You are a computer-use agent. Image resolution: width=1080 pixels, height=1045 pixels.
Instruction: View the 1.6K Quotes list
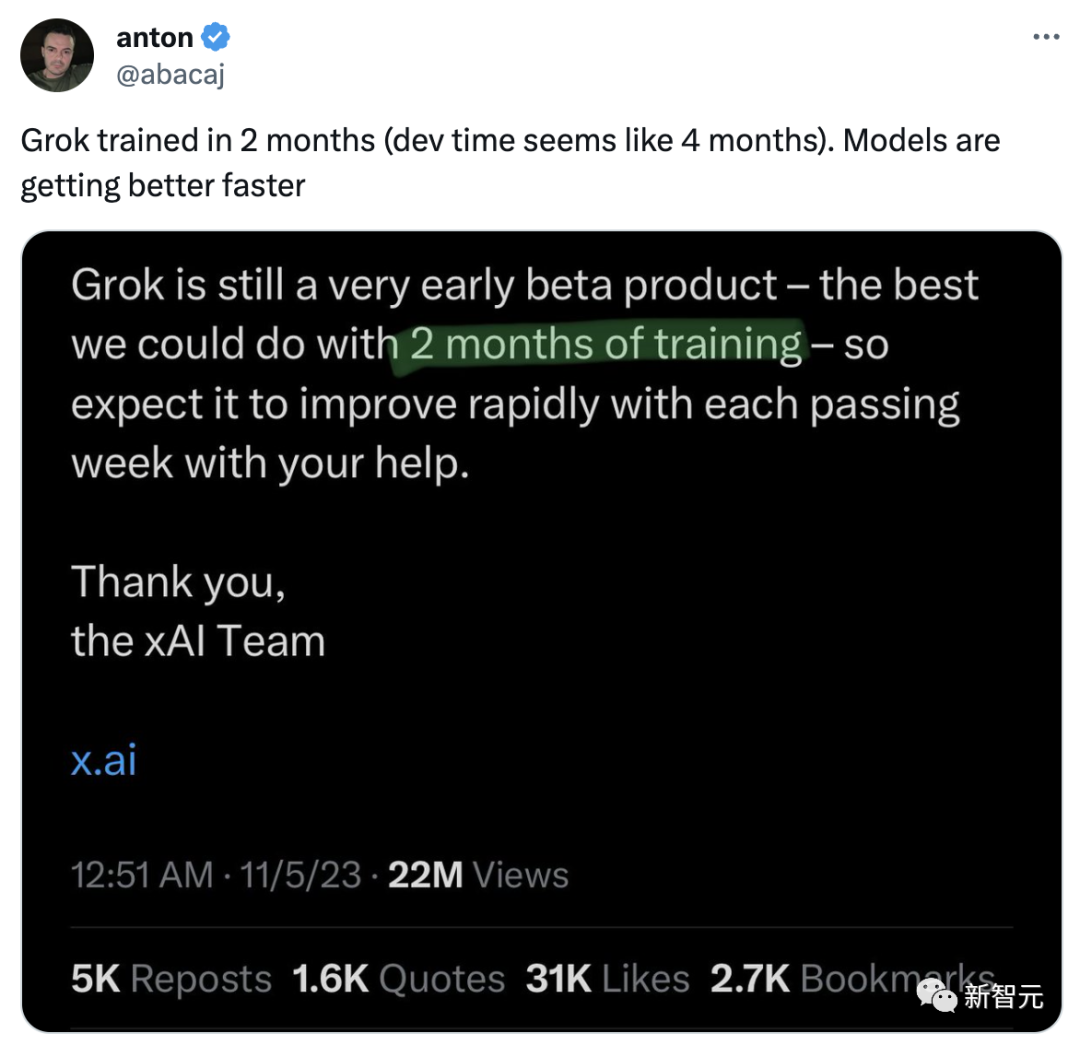point(398,978)
